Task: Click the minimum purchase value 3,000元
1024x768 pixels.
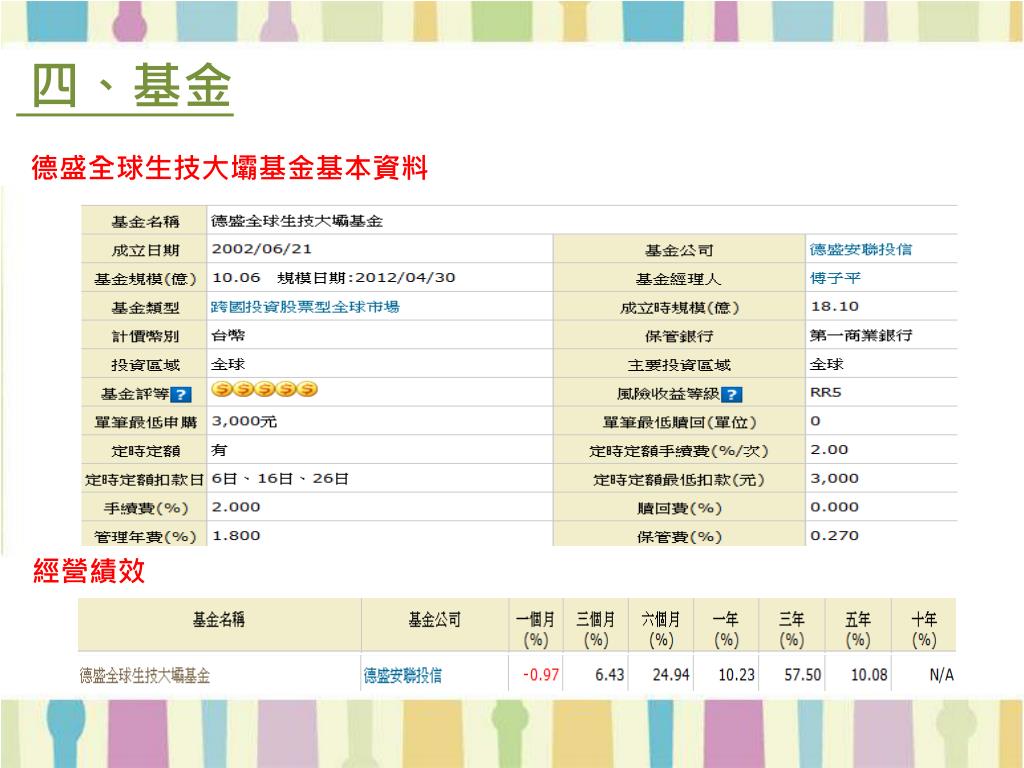Action: [244, 421]
